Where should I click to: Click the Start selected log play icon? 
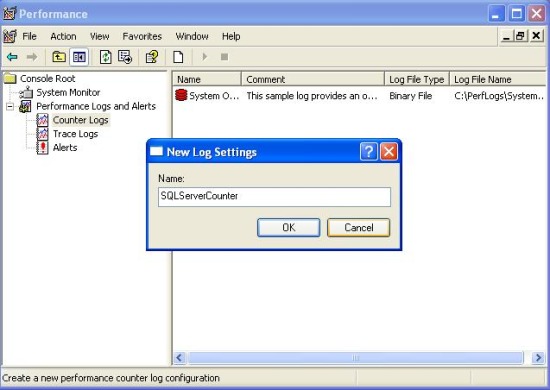205,57
